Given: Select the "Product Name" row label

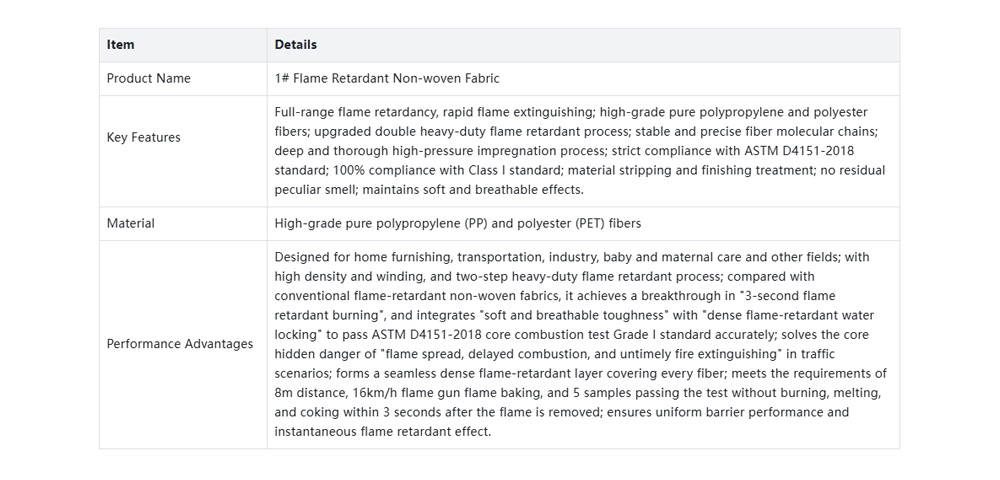Looking at the screenshot, I should tap(149, 78).
